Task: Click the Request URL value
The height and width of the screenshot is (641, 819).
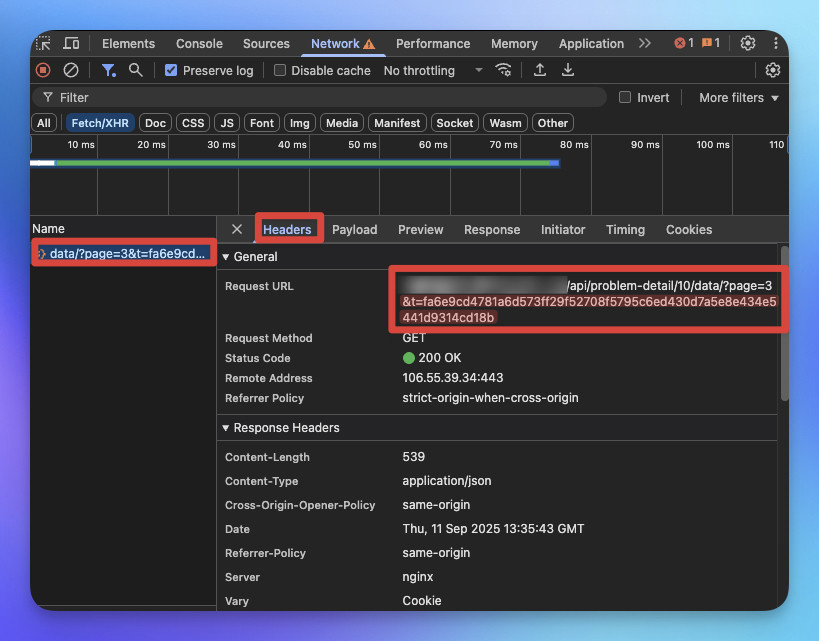Action: [588, 301]
